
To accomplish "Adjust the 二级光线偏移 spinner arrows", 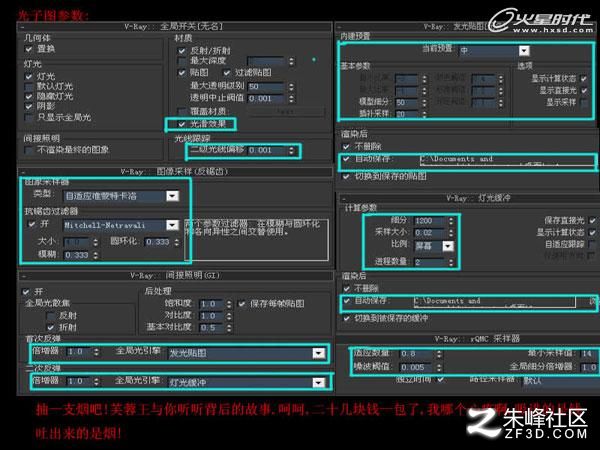I will point(292,150).
